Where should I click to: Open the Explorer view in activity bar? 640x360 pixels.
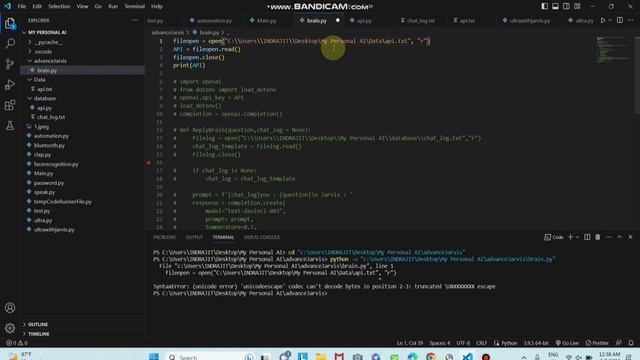coord(10,23)
